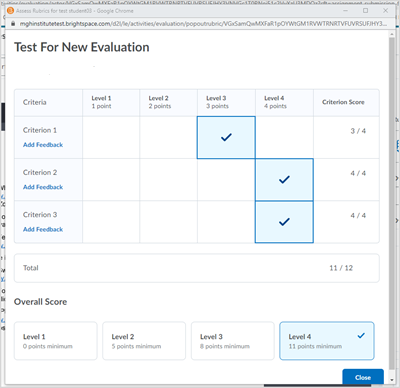Image resolution: width=400 pixels, height=388 pixels.
Task: Close the Chrome popup window with X
Action: [385, 11]
